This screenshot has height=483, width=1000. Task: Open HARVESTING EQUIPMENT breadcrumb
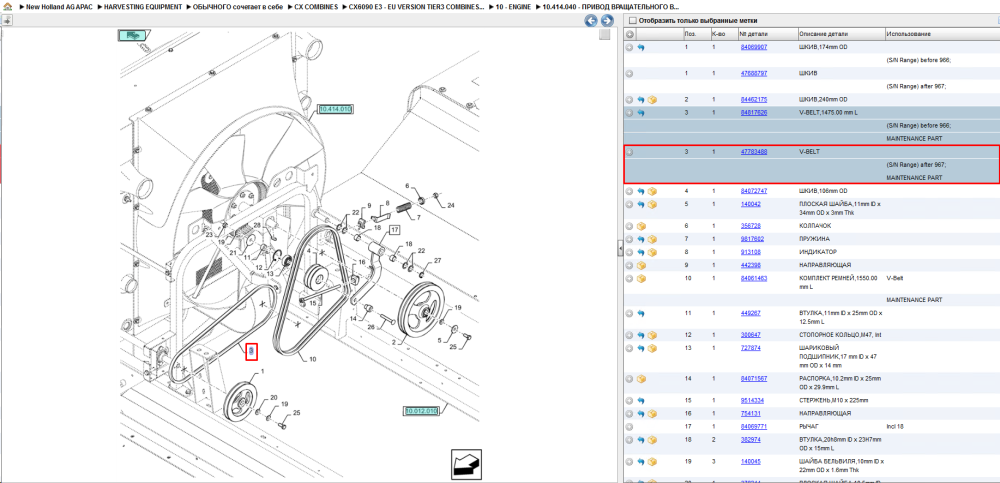[142, 6]
